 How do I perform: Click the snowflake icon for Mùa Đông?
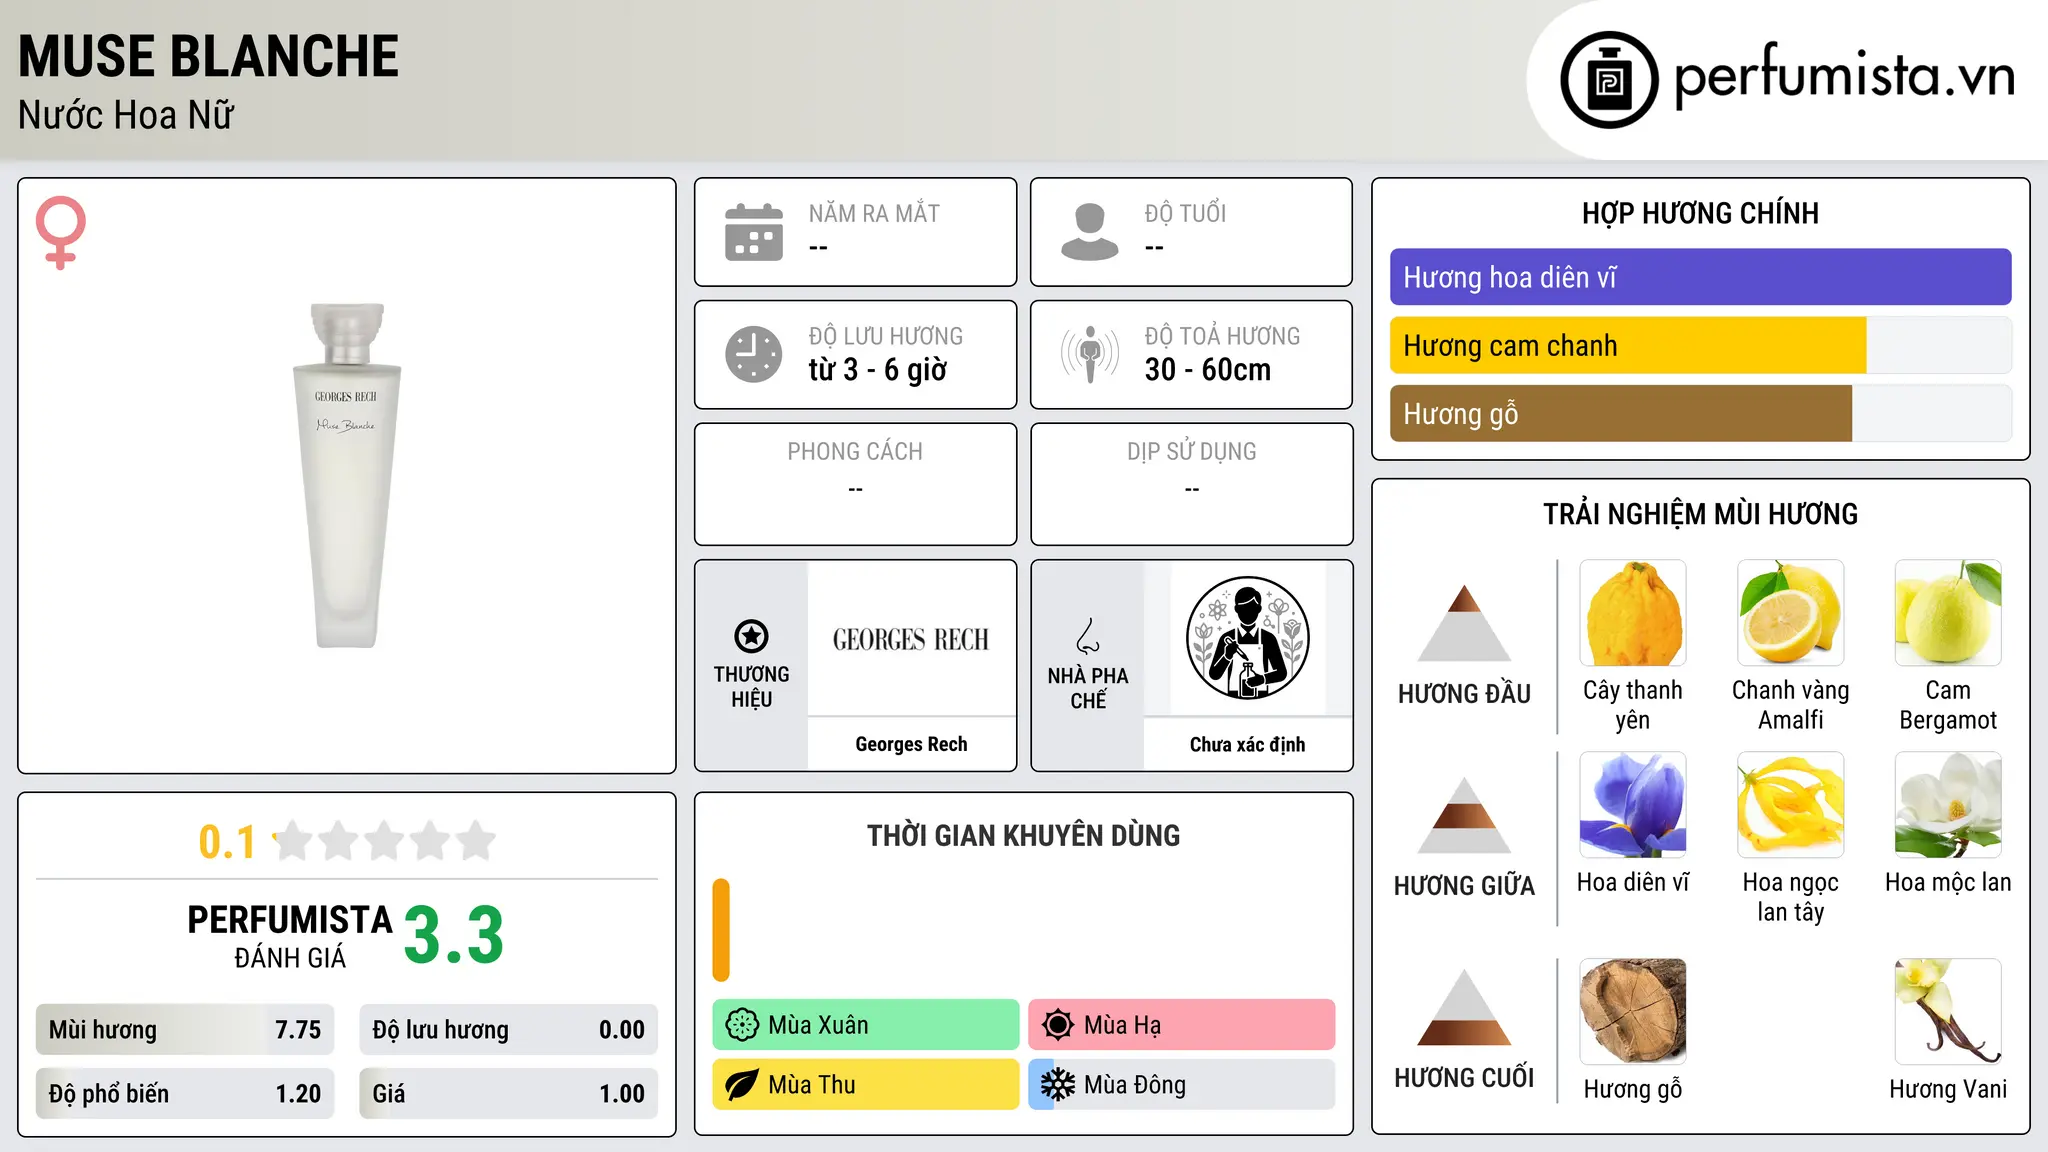coord(1057,1085)
